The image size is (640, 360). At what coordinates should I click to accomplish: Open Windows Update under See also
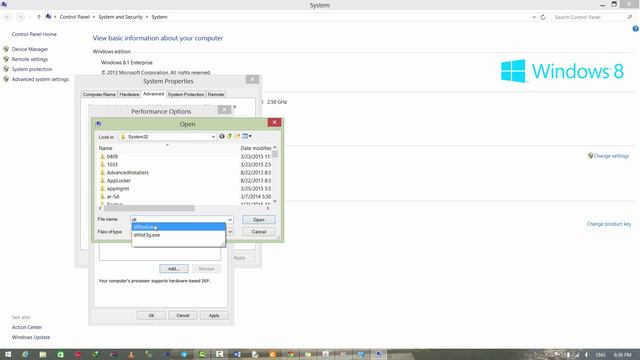click(31, 337)
